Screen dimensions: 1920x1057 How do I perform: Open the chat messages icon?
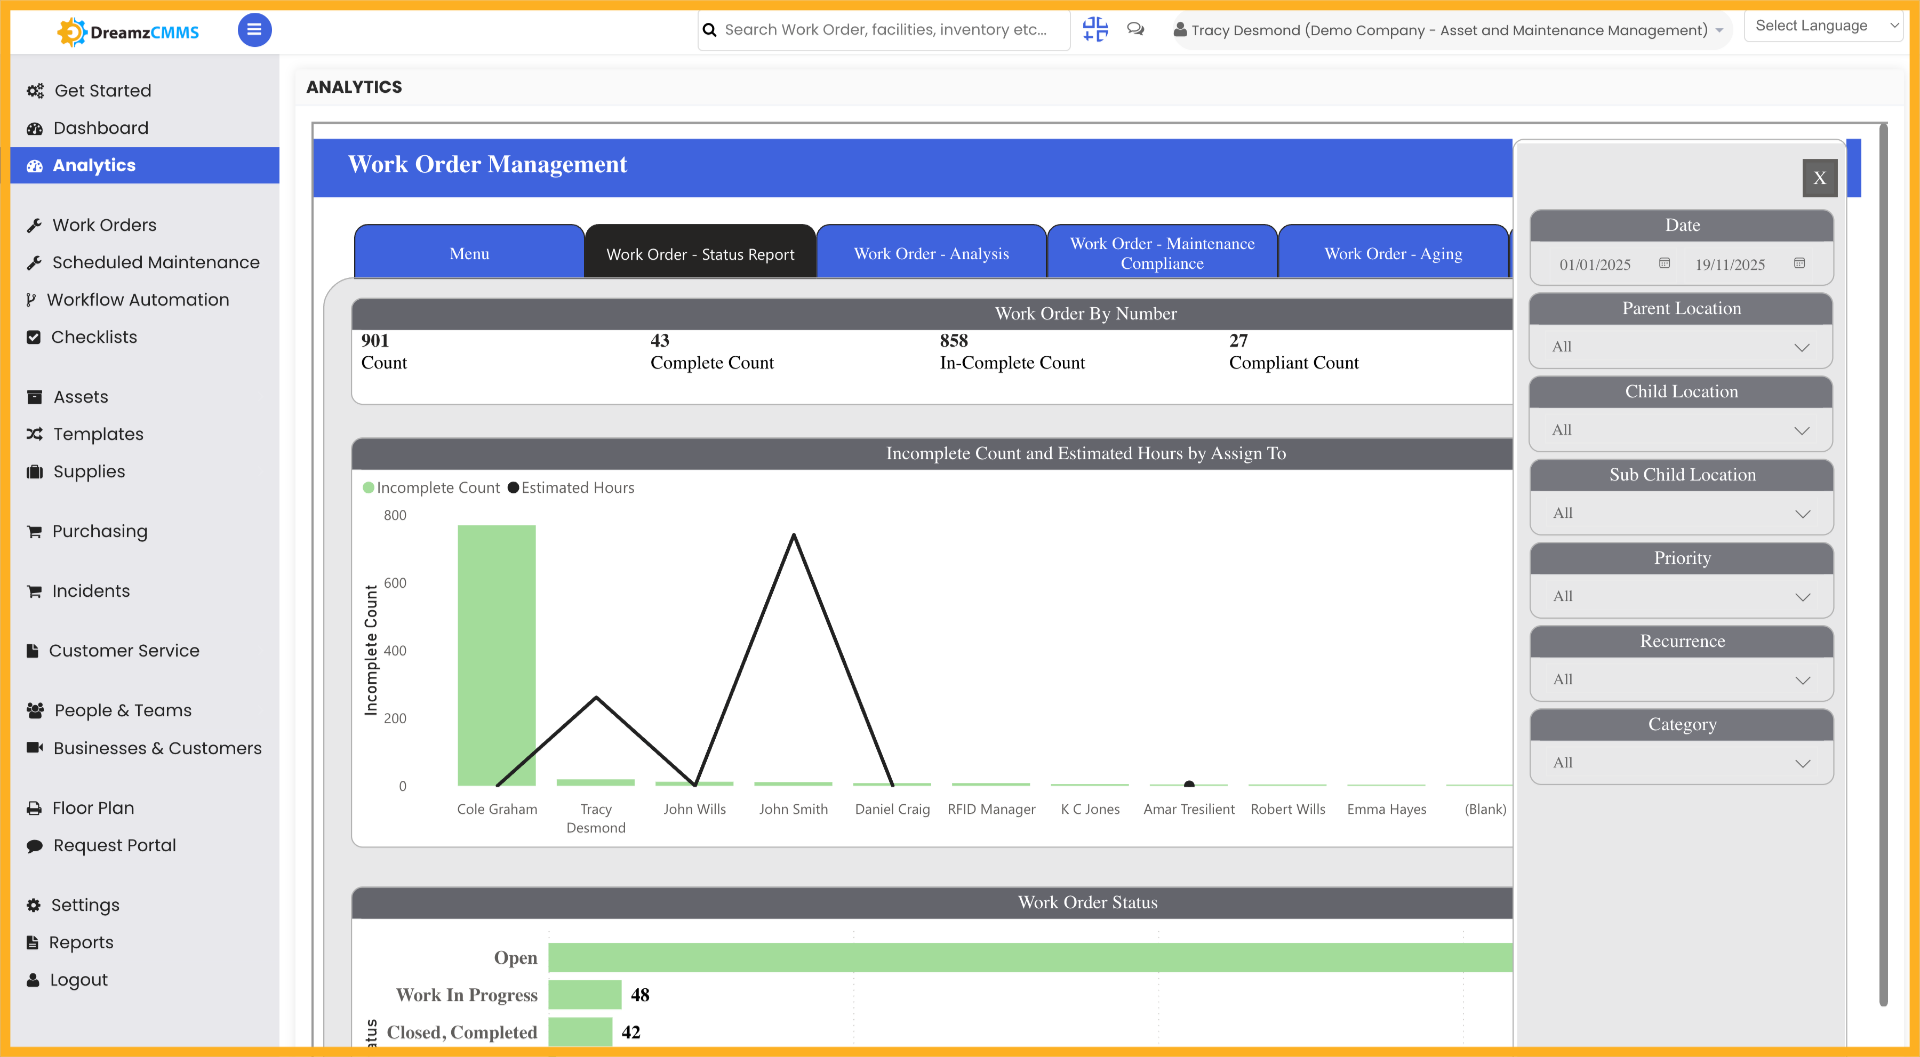(x=1136, y=29)
